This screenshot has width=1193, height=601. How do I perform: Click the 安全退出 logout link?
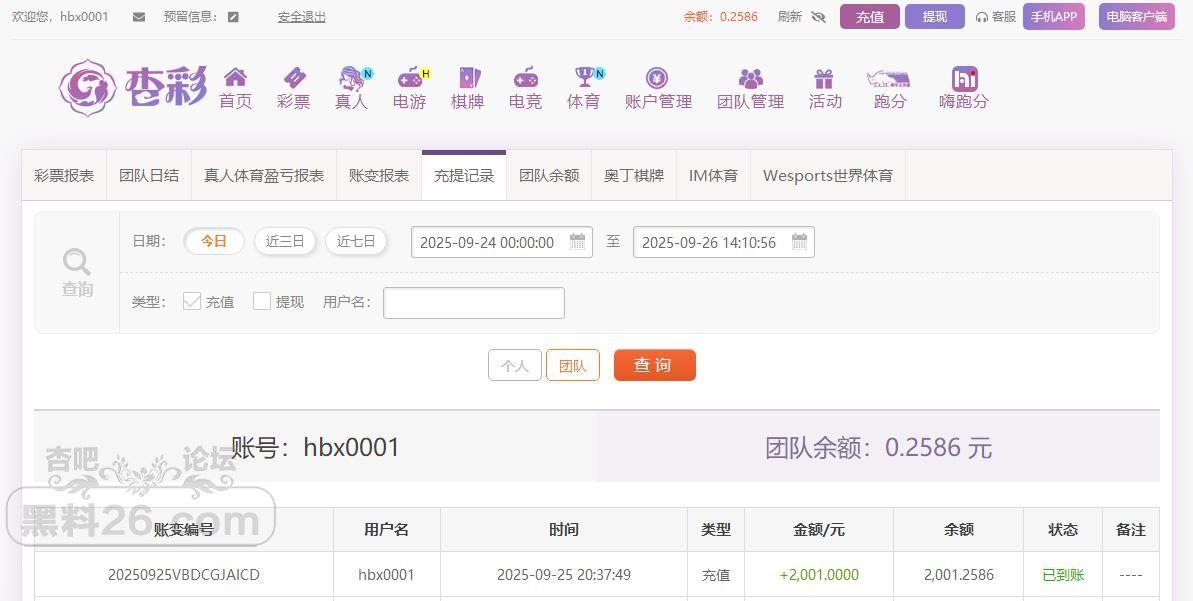[301, 17]
